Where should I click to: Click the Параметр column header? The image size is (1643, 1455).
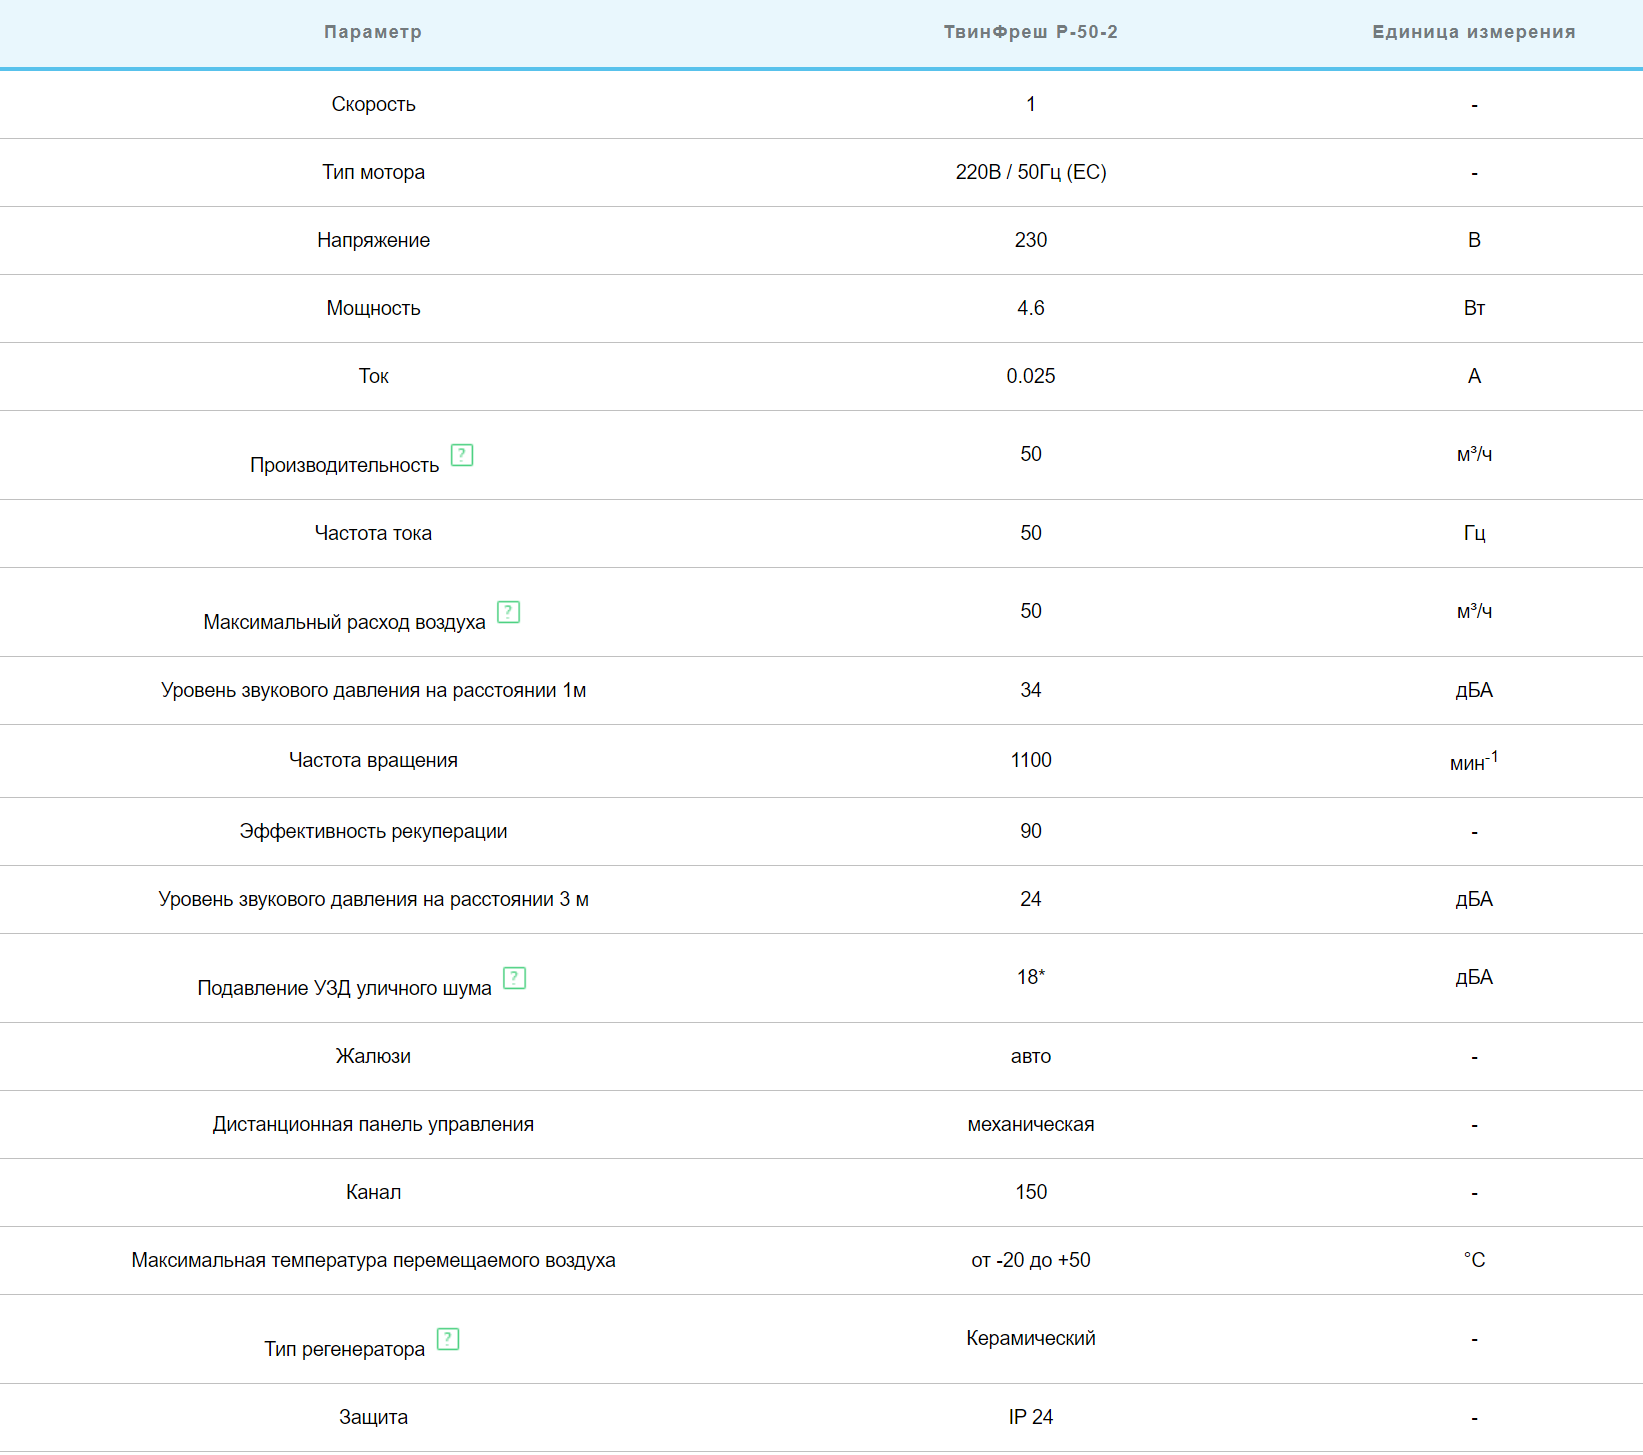click(373, 32)
